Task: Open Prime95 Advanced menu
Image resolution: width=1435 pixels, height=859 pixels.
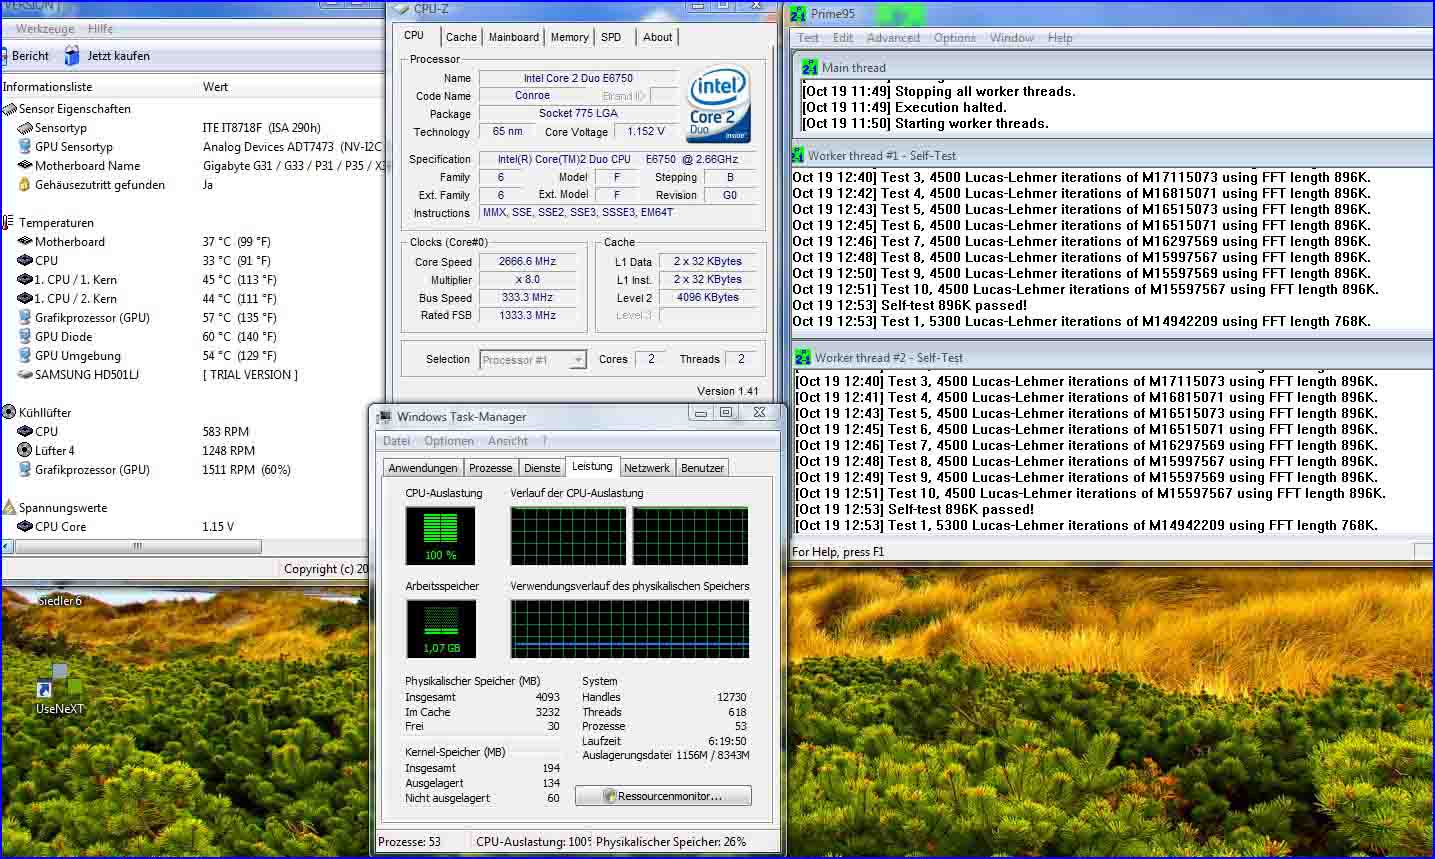Action: point(893,38)
